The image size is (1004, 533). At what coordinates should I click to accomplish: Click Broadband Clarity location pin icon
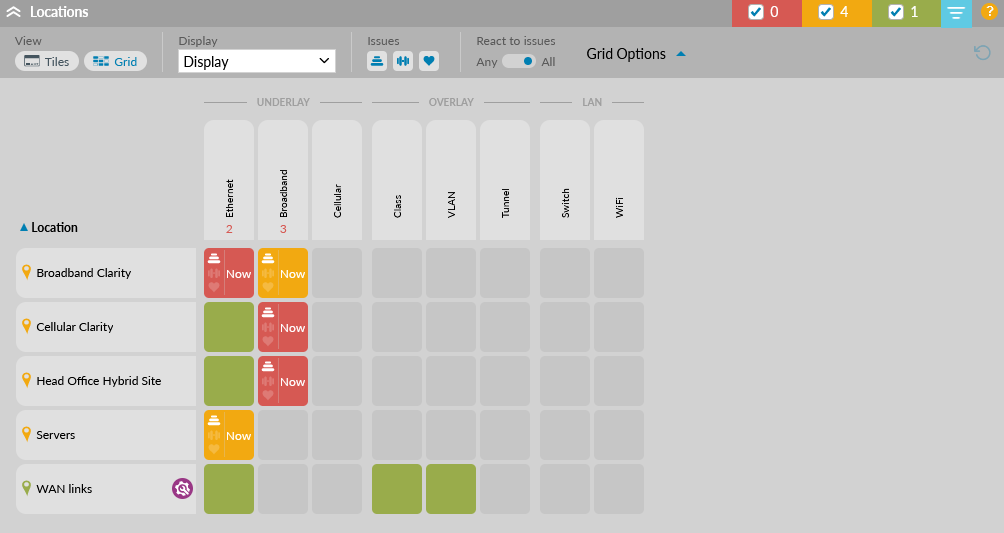26,272
